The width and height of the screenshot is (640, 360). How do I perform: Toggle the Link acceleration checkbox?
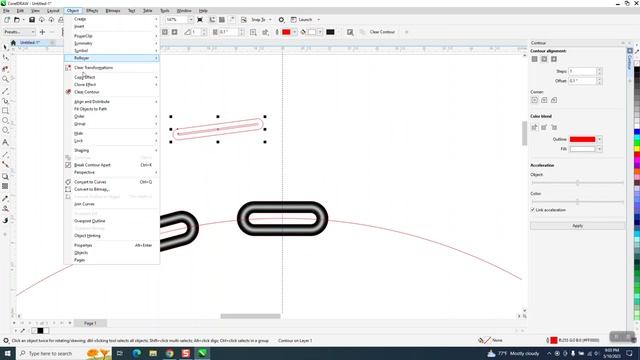pyautogui.click(x=533, y=209)
